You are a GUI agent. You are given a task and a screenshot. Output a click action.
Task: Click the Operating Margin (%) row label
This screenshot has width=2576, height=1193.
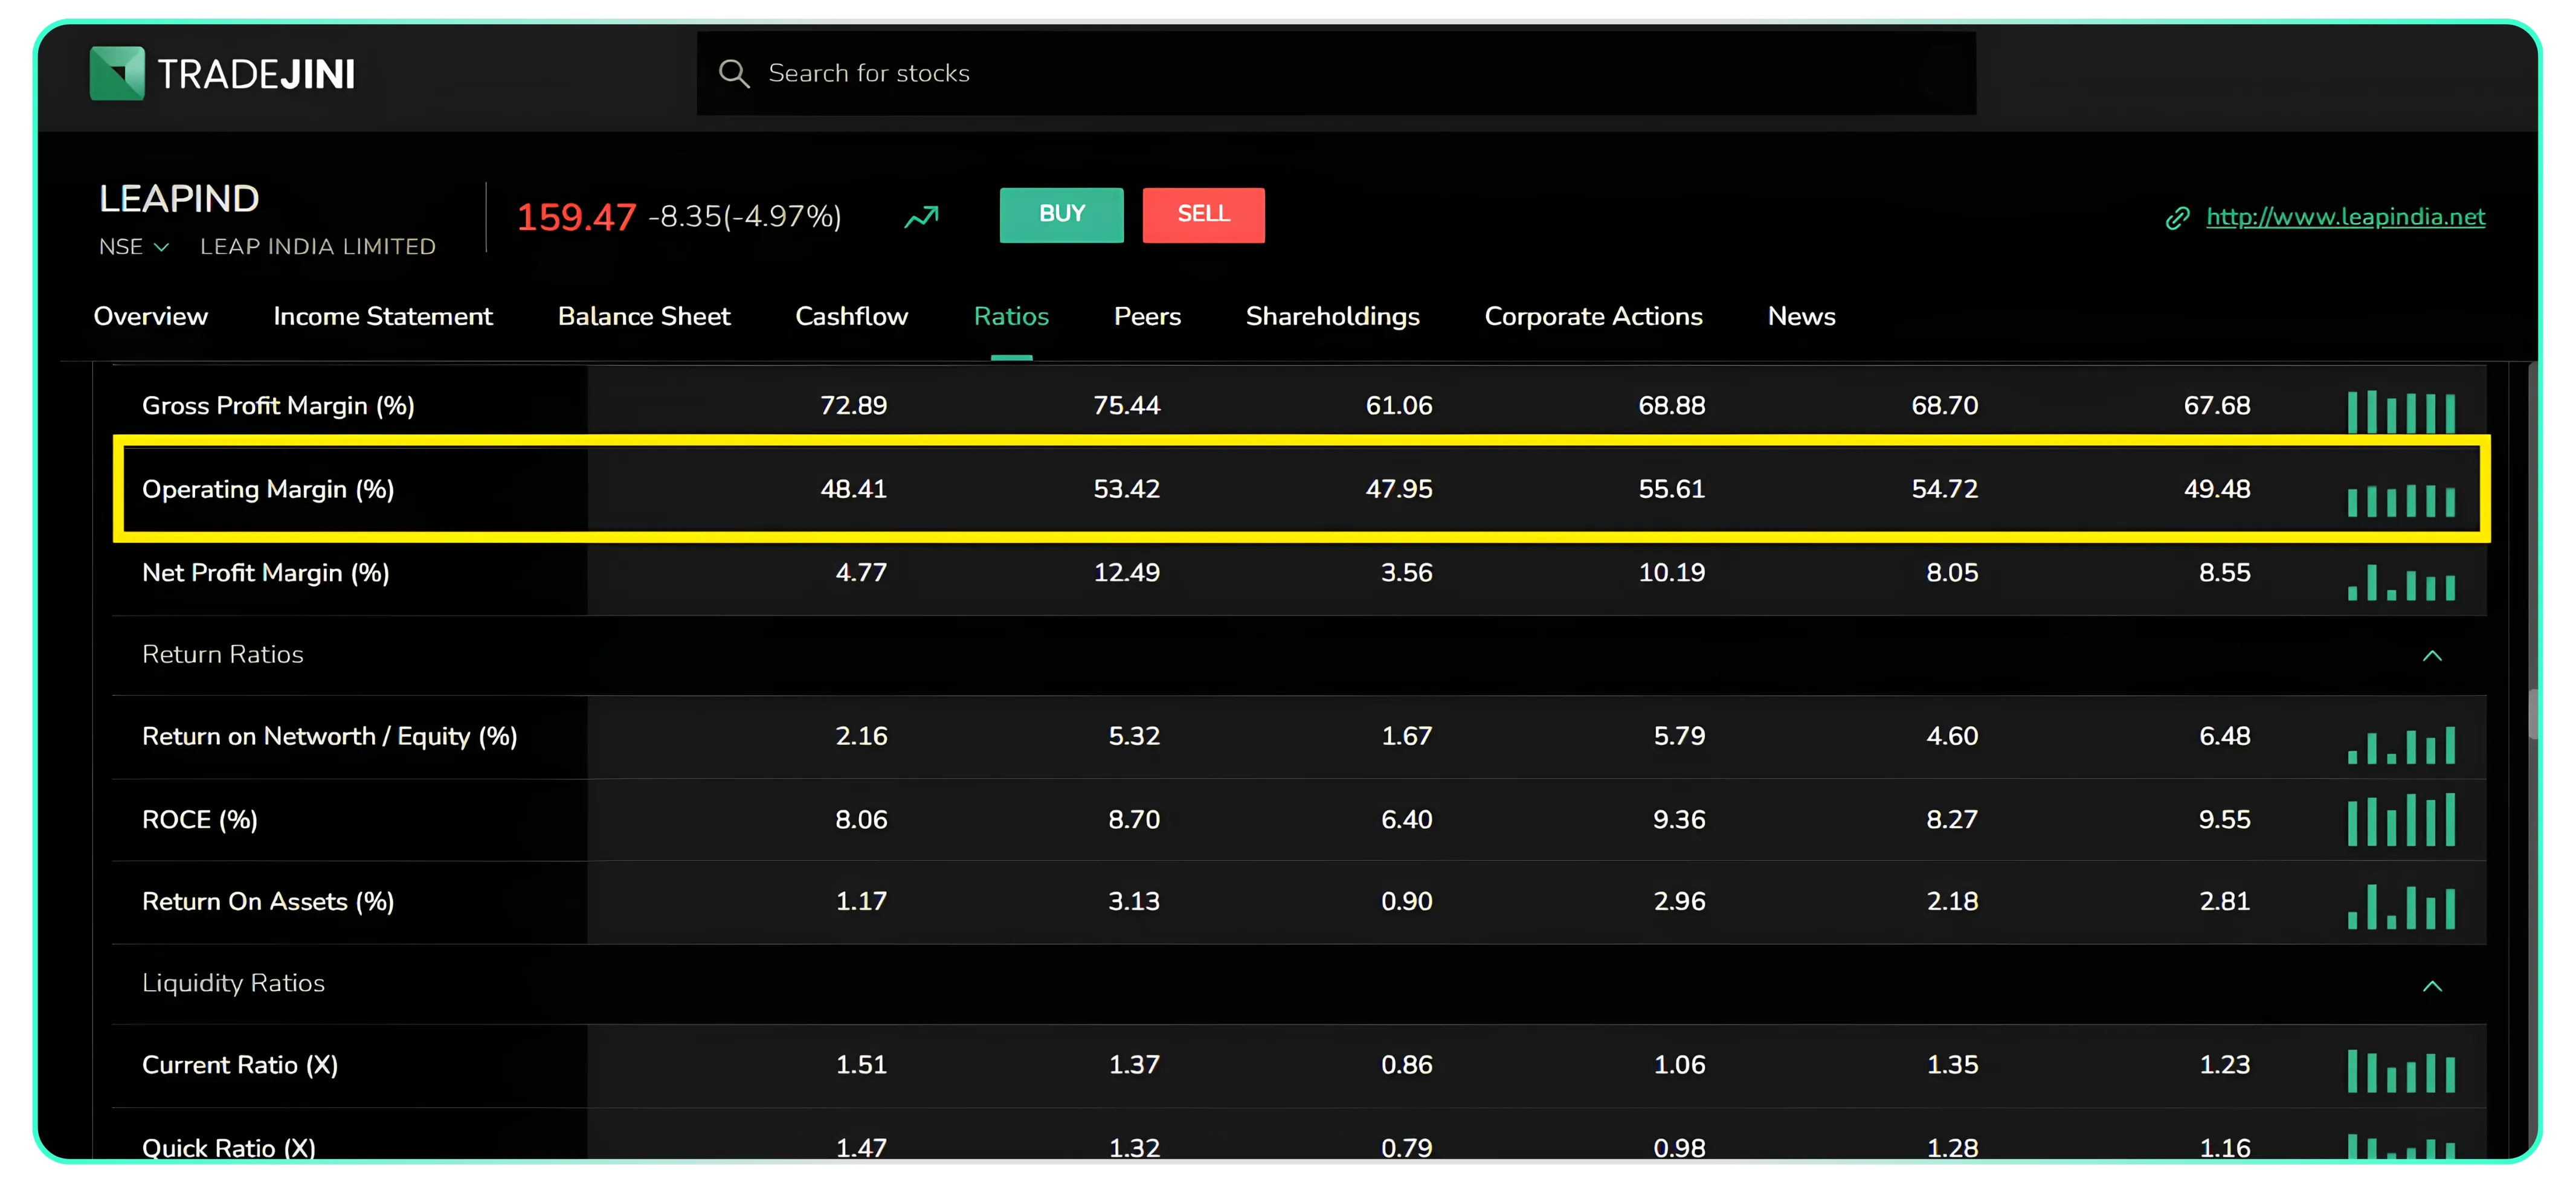[268, 489]
